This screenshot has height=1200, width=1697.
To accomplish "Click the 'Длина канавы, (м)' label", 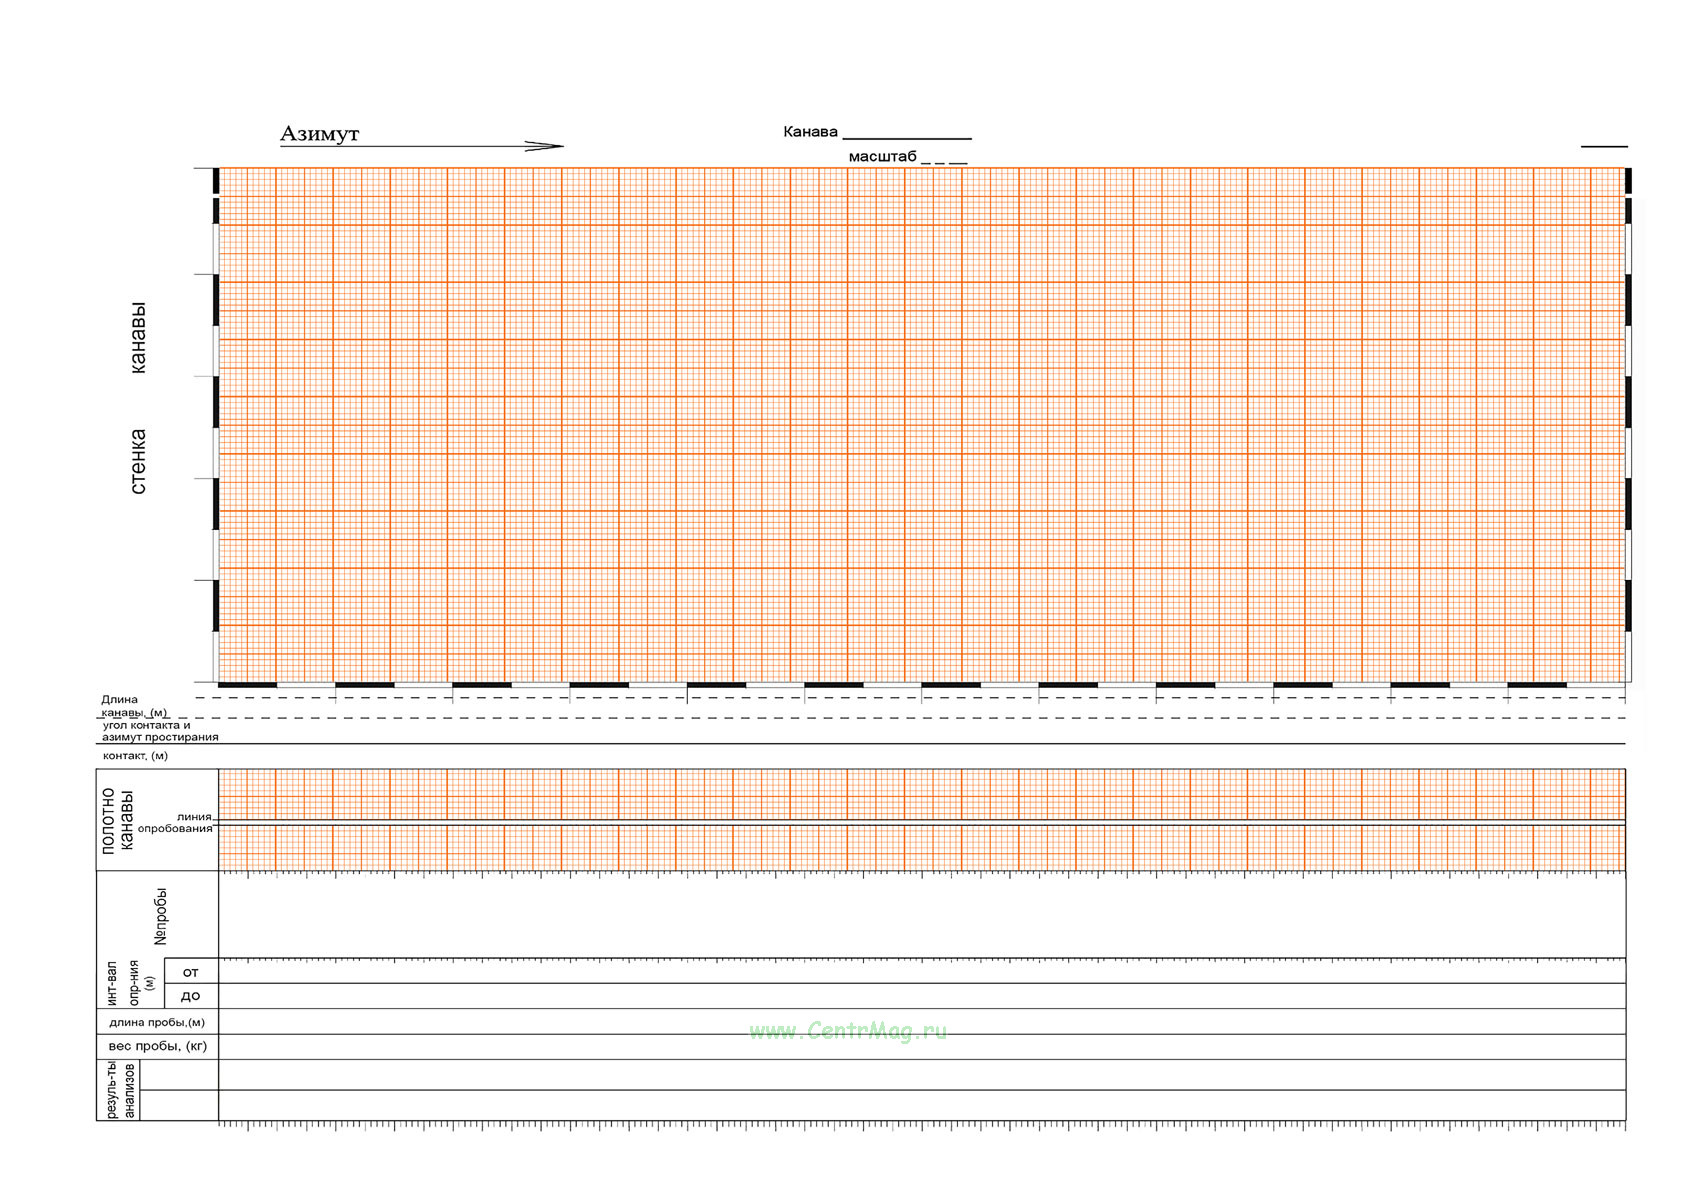I will coord(134,706).
